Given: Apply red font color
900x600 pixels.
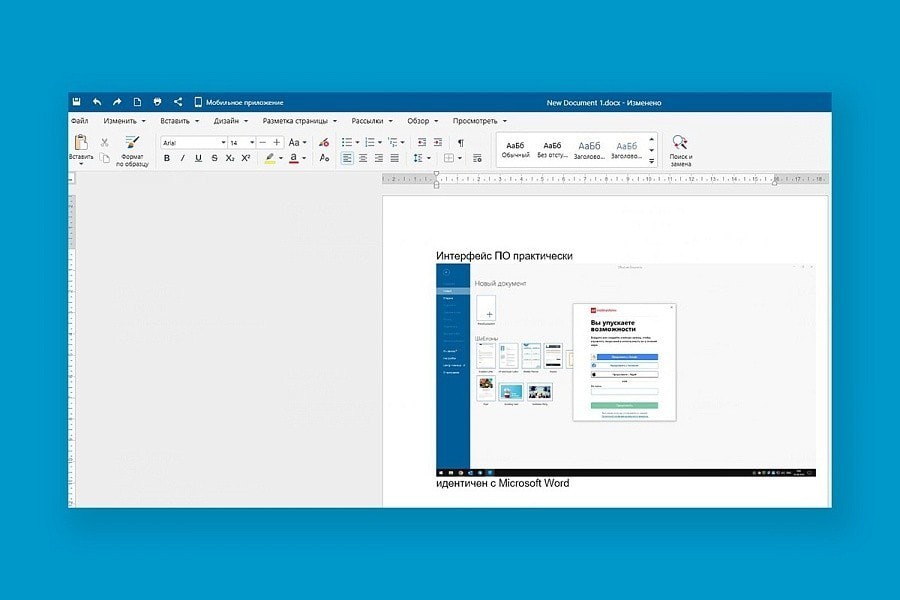Looking at the screenshot, I should [x=294, y=158].
